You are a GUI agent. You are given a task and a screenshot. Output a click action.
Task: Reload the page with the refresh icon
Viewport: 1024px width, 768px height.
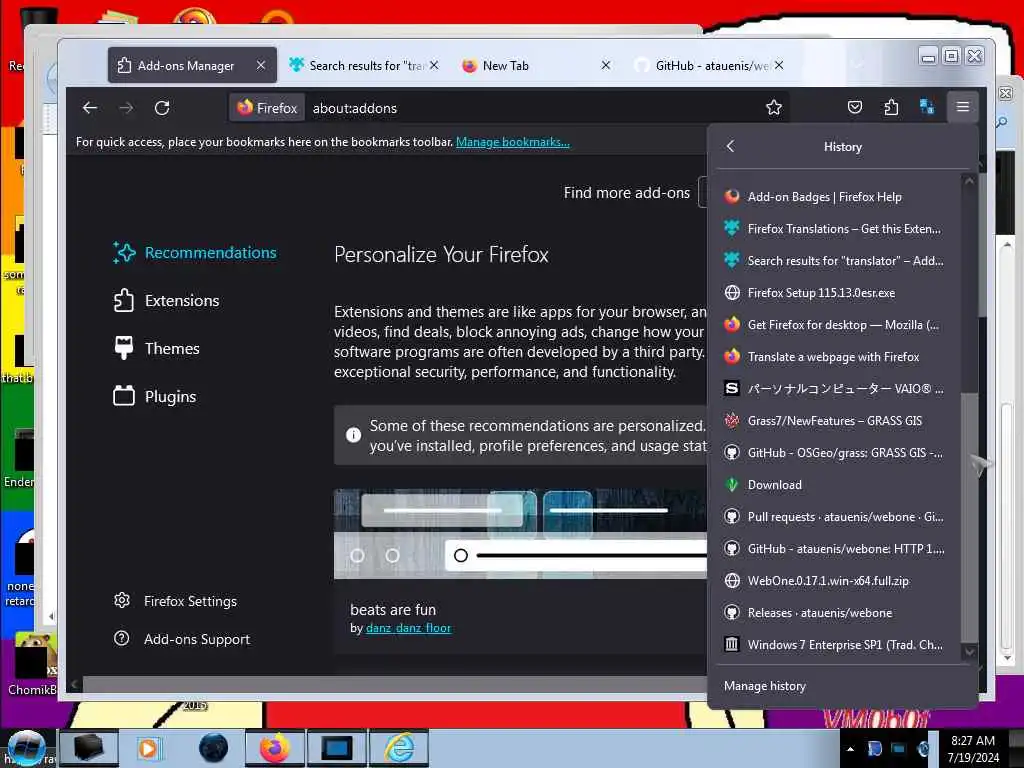coord(162,108)
